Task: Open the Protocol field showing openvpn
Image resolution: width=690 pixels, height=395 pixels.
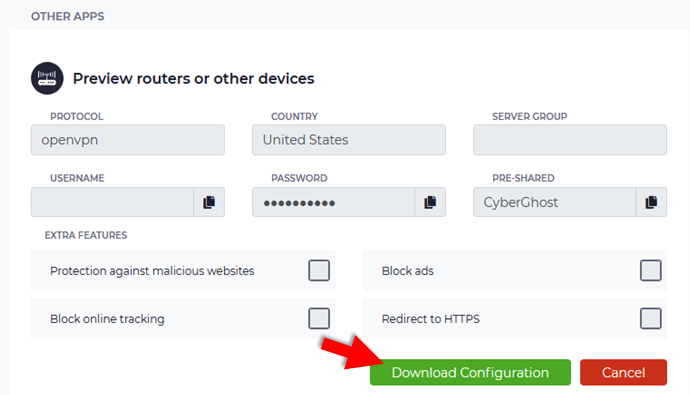Action: (x=128, y=140)
